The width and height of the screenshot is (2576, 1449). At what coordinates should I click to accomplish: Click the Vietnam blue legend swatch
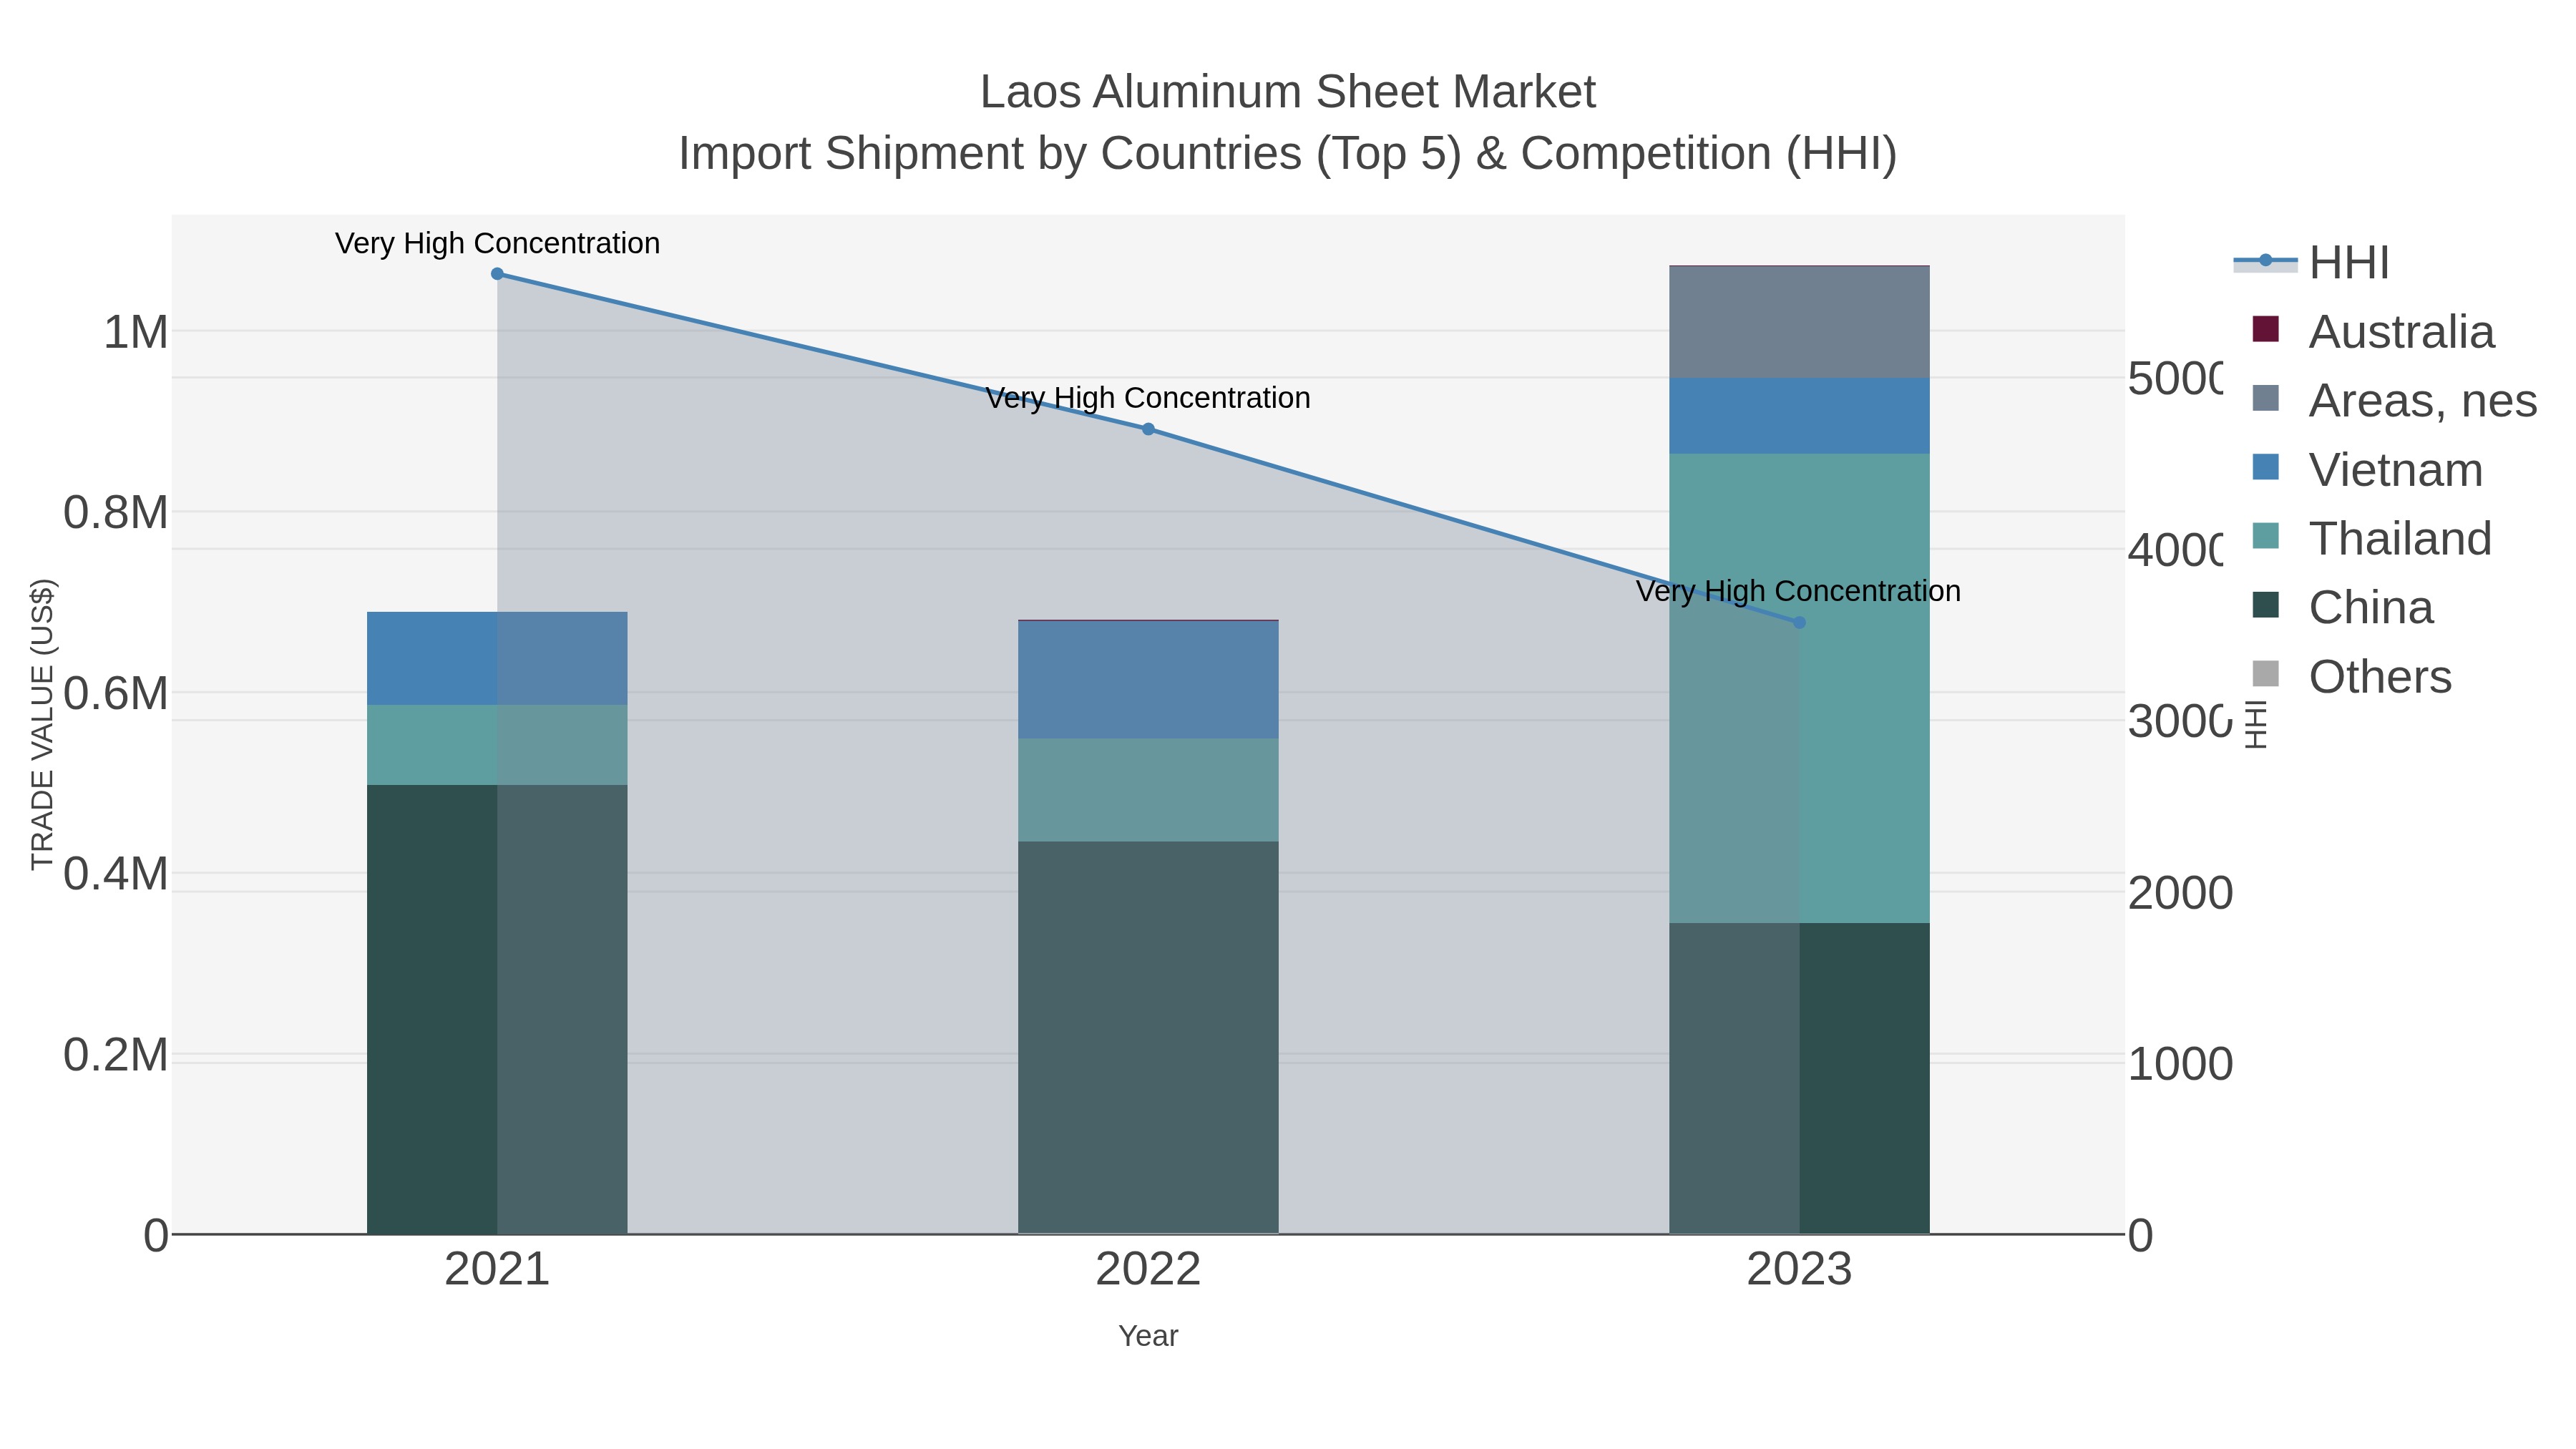2265,467
